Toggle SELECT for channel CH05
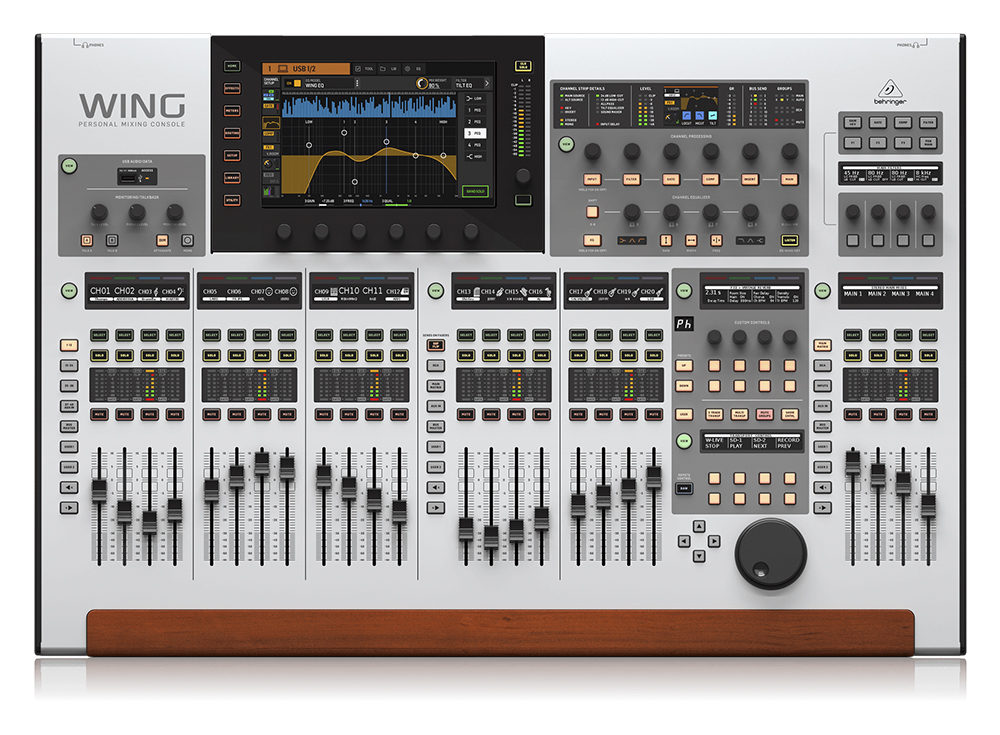 (211, 335)
